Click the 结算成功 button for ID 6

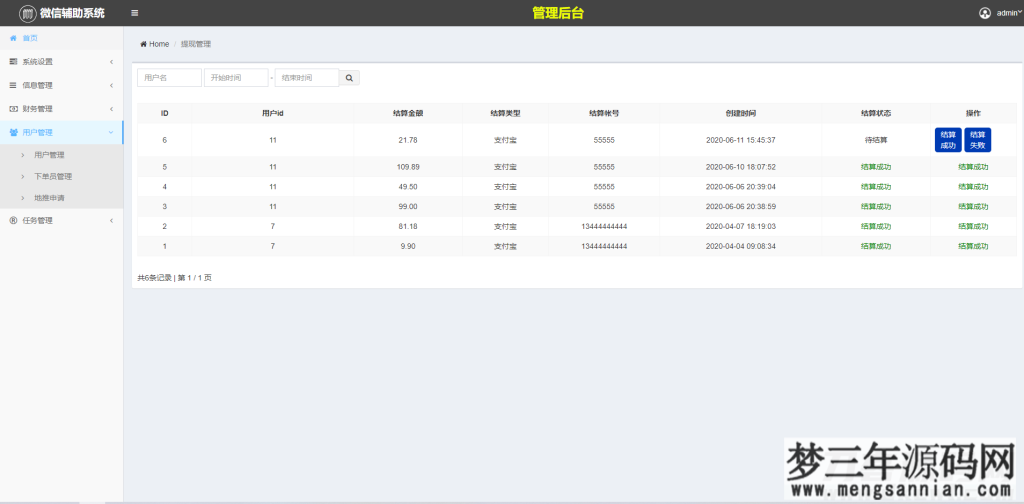[948, 140]
